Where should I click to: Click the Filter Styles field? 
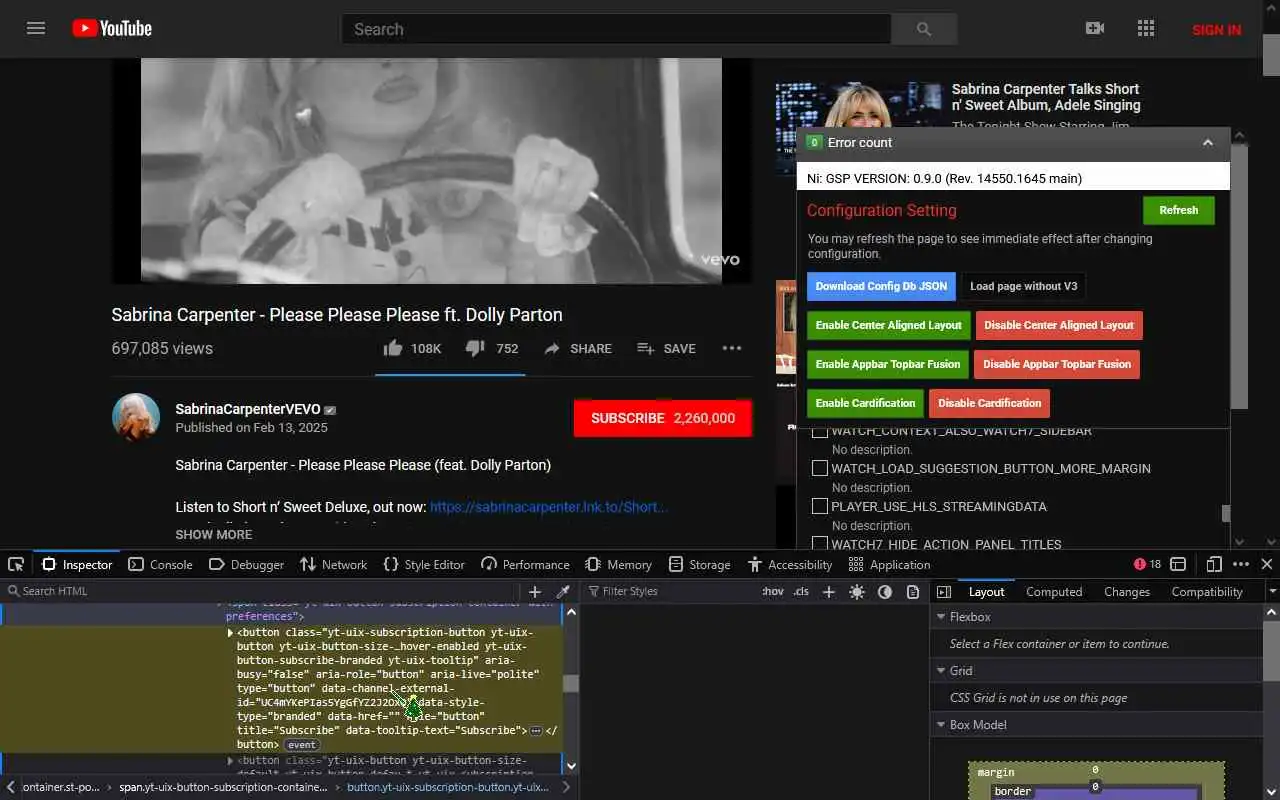pos(670,591)
